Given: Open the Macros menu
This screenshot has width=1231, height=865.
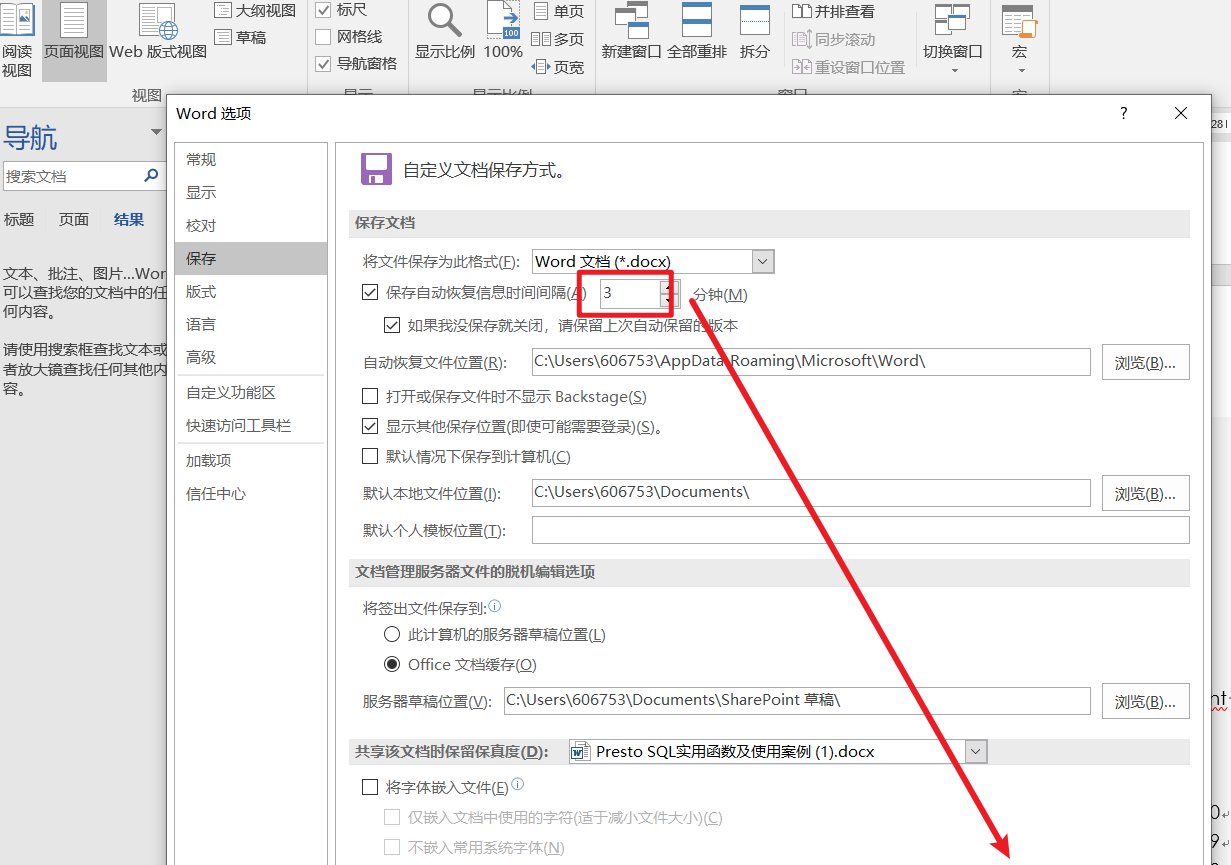Looking at the screenshot, I should click(x=1019, y=40).
